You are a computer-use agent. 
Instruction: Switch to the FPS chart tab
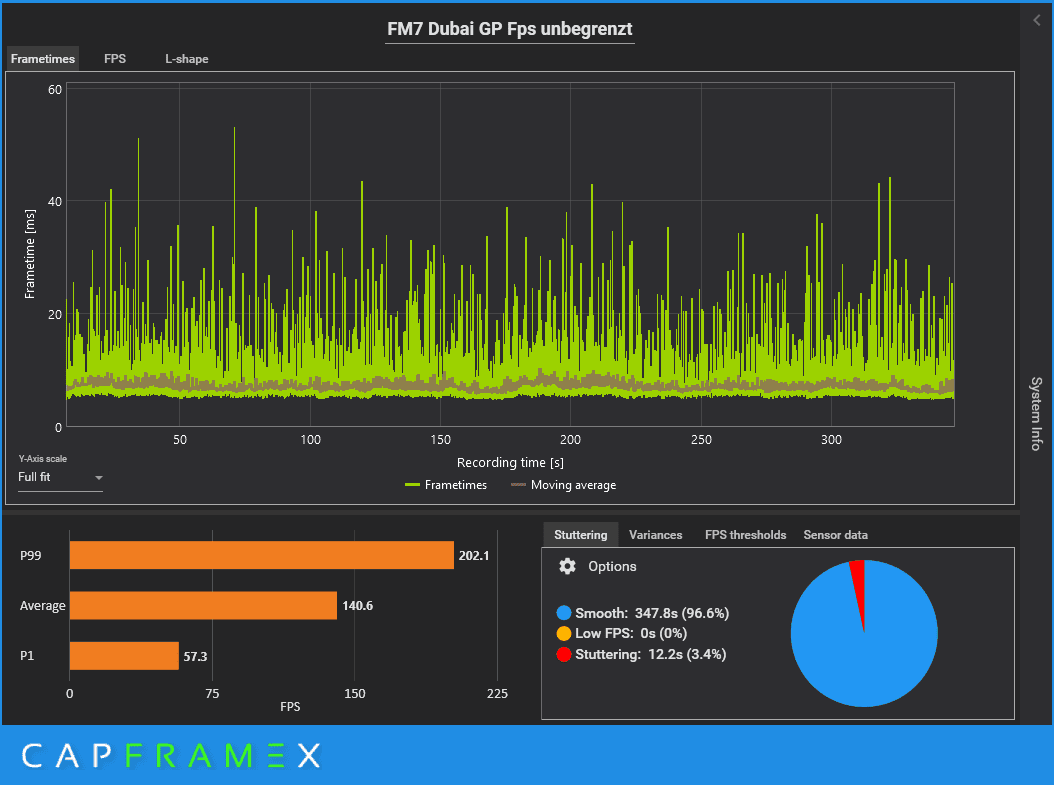point(115,59)
